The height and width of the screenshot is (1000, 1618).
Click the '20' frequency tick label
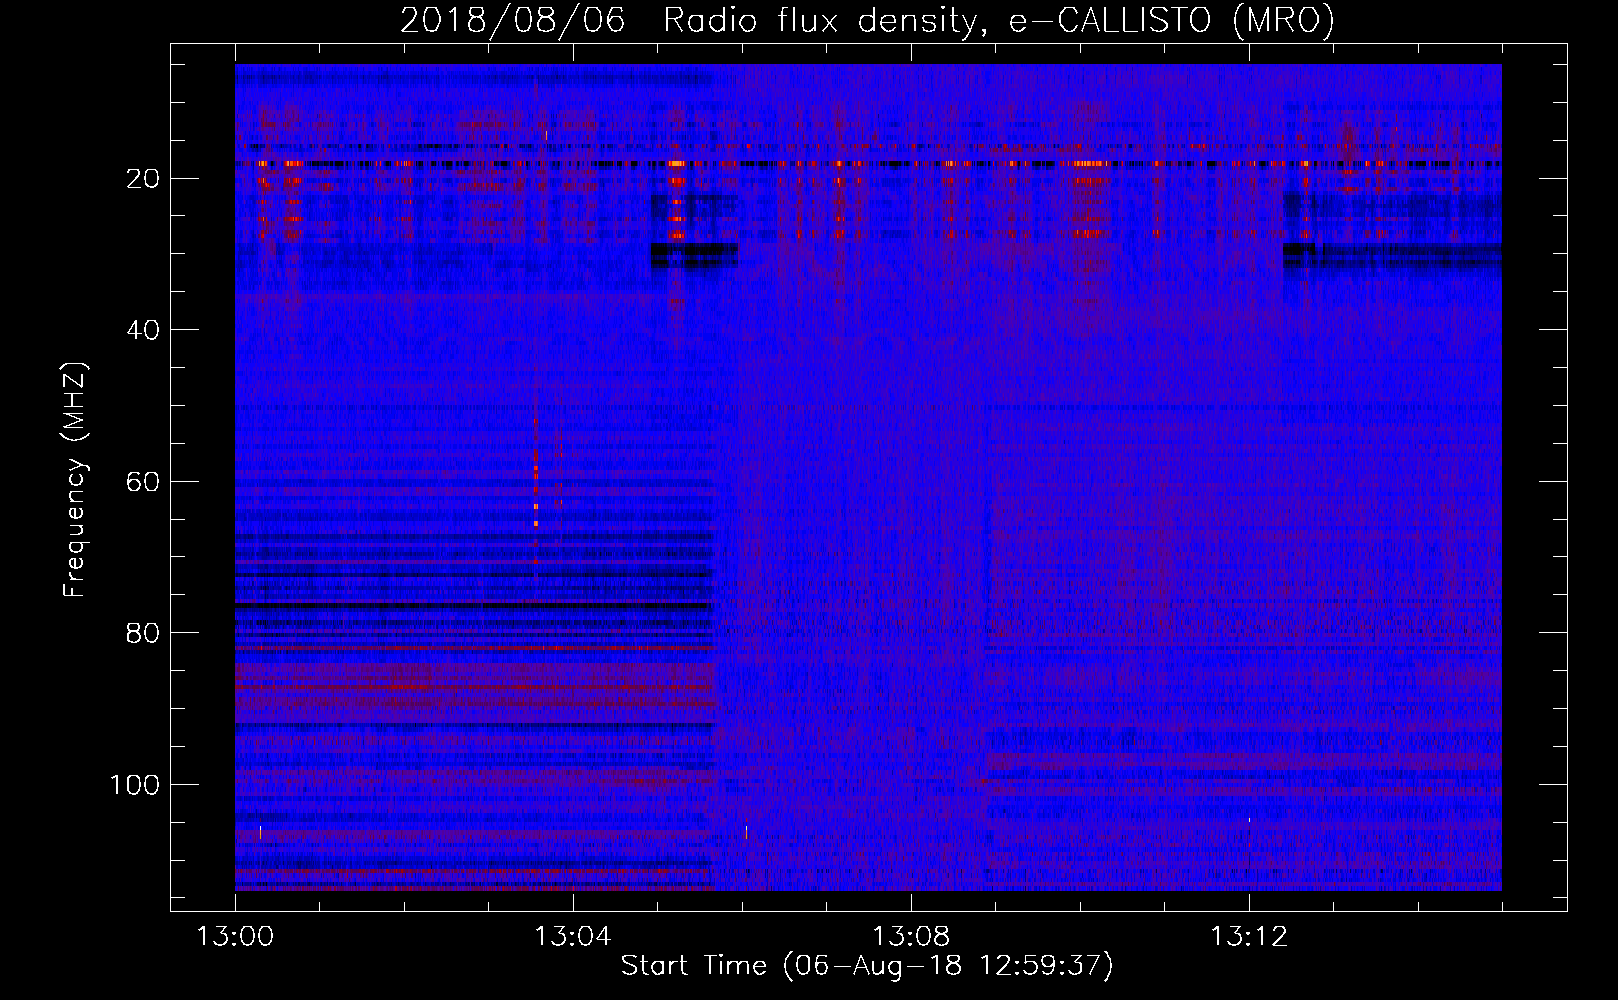143,179
